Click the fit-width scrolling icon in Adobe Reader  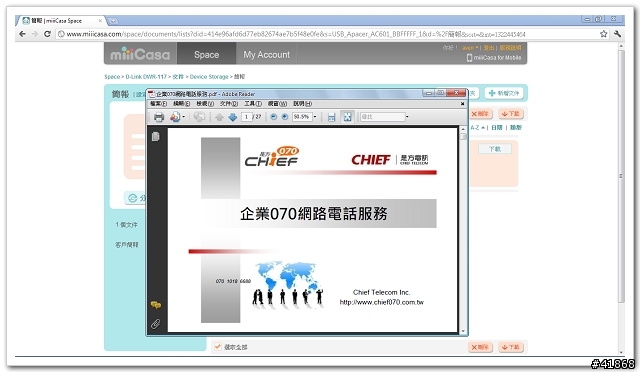[331, 117]
